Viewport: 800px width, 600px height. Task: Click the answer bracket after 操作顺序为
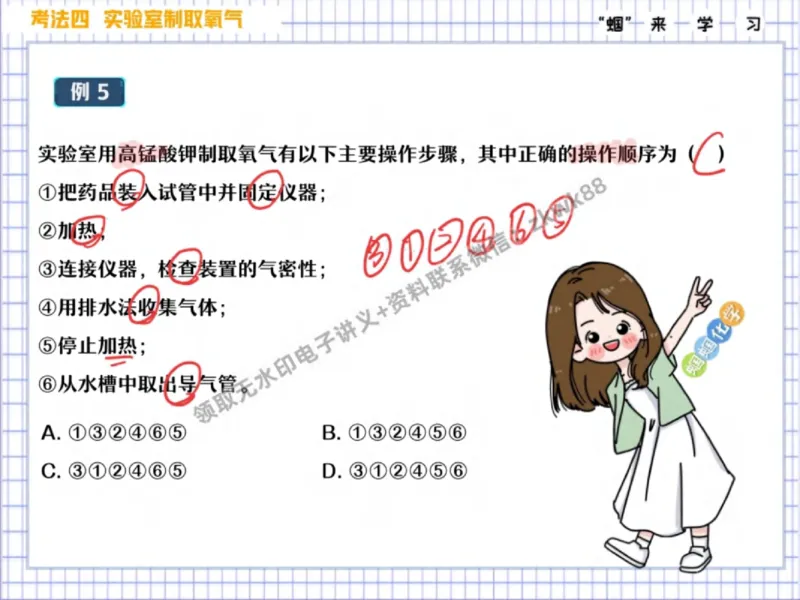[x=707, y=154]
